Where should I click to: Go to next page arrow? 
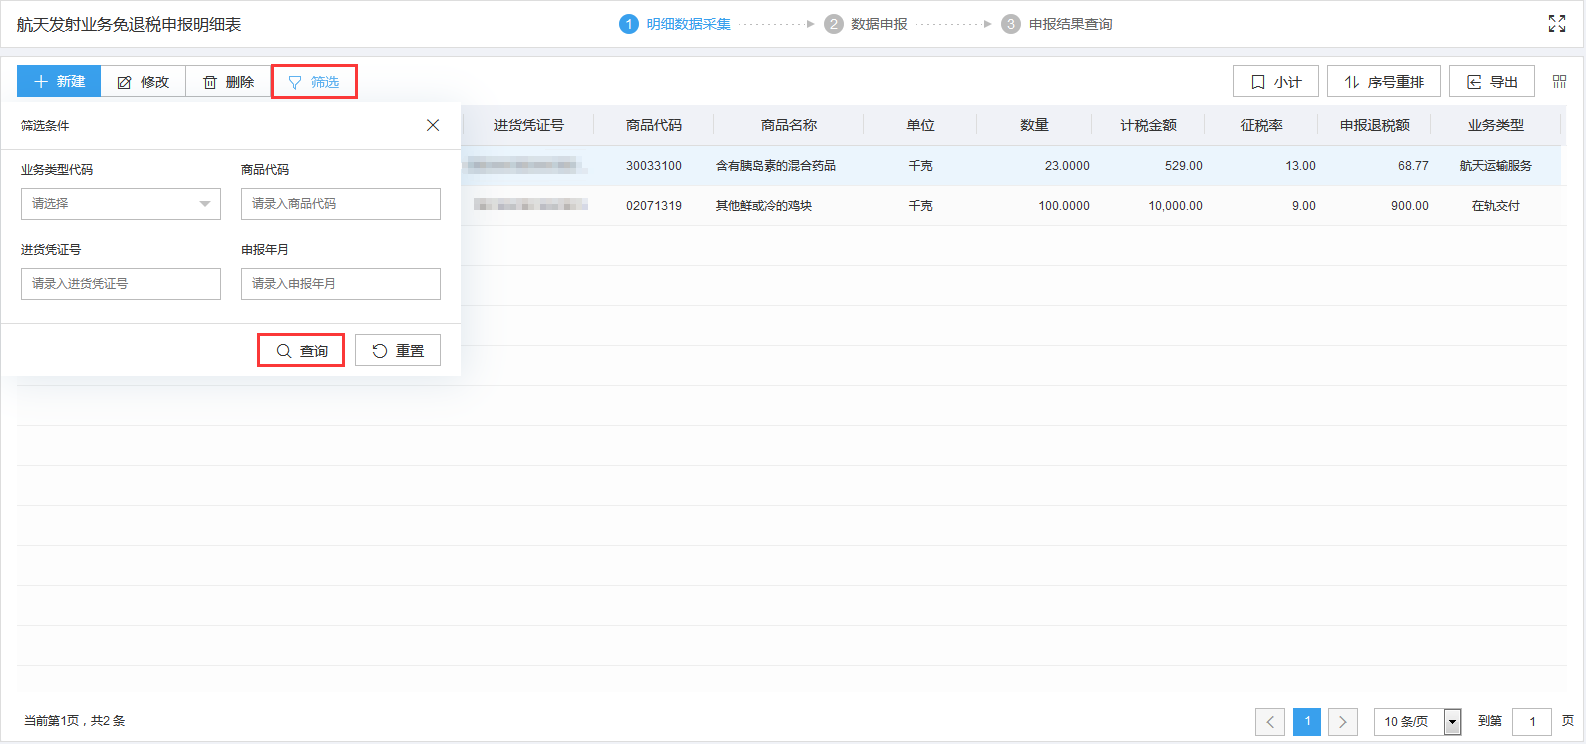point(1342,721)
